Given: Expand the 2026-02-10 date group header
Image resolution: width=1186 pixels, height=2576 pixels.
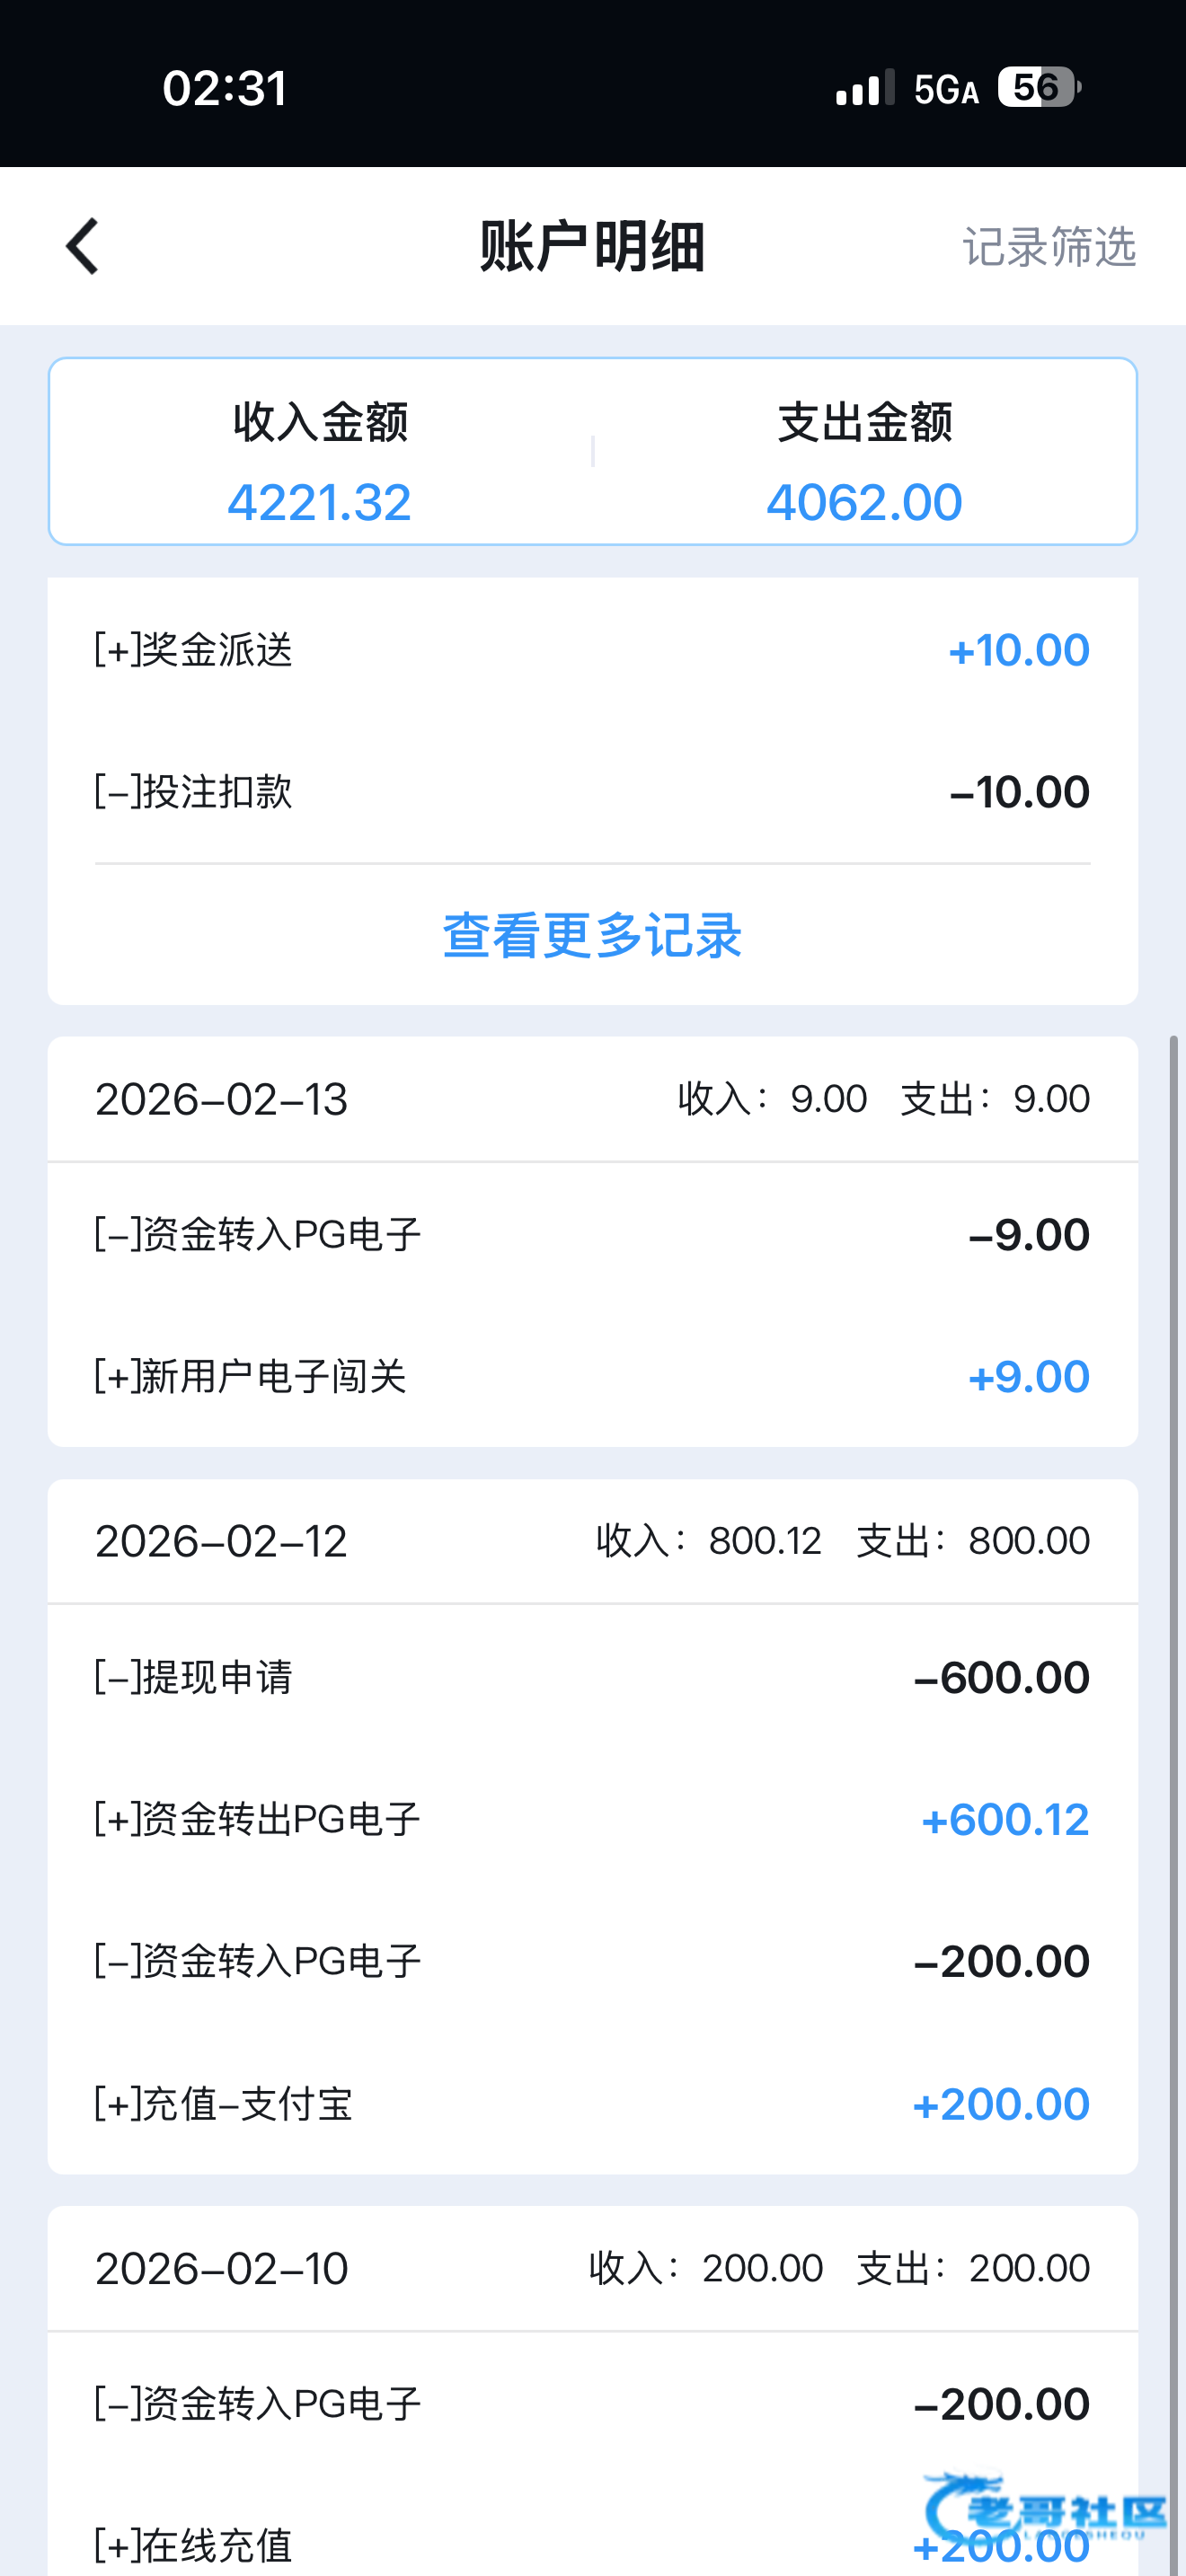Looking at the screenshot, I should [x=592, y=2268].
